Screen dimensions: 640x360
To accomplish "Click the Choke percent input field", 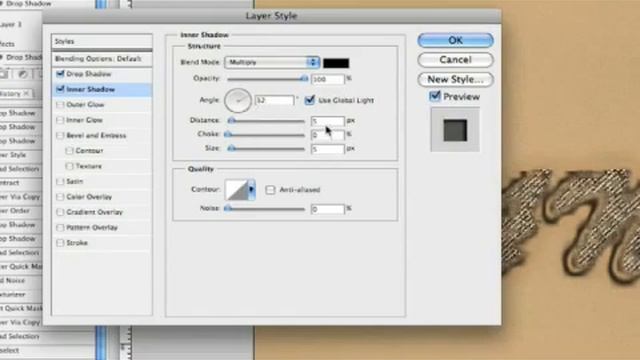I will 328,135.
